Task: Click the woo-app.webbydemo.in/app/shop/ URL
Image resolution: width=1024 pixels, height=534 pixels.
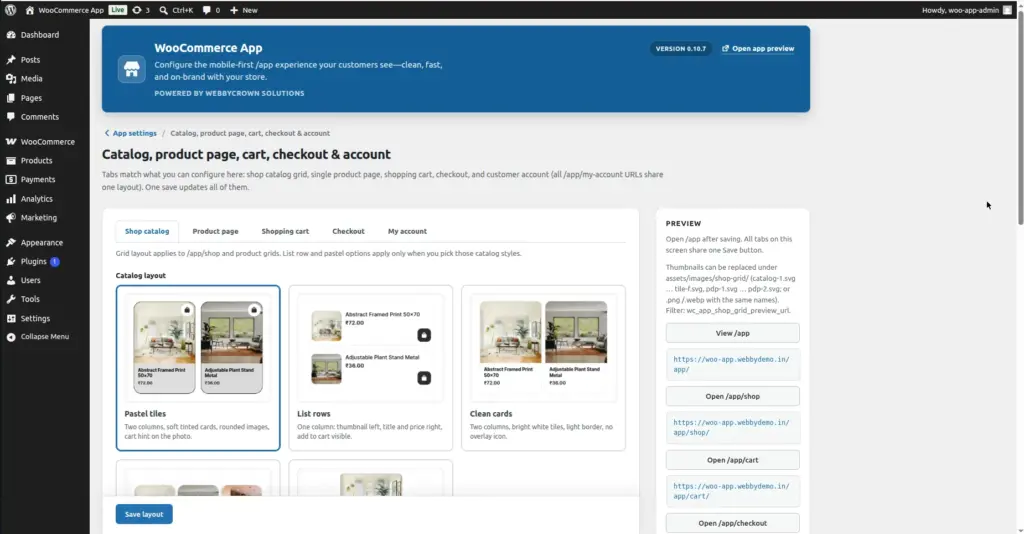Action: pos(731,428)
